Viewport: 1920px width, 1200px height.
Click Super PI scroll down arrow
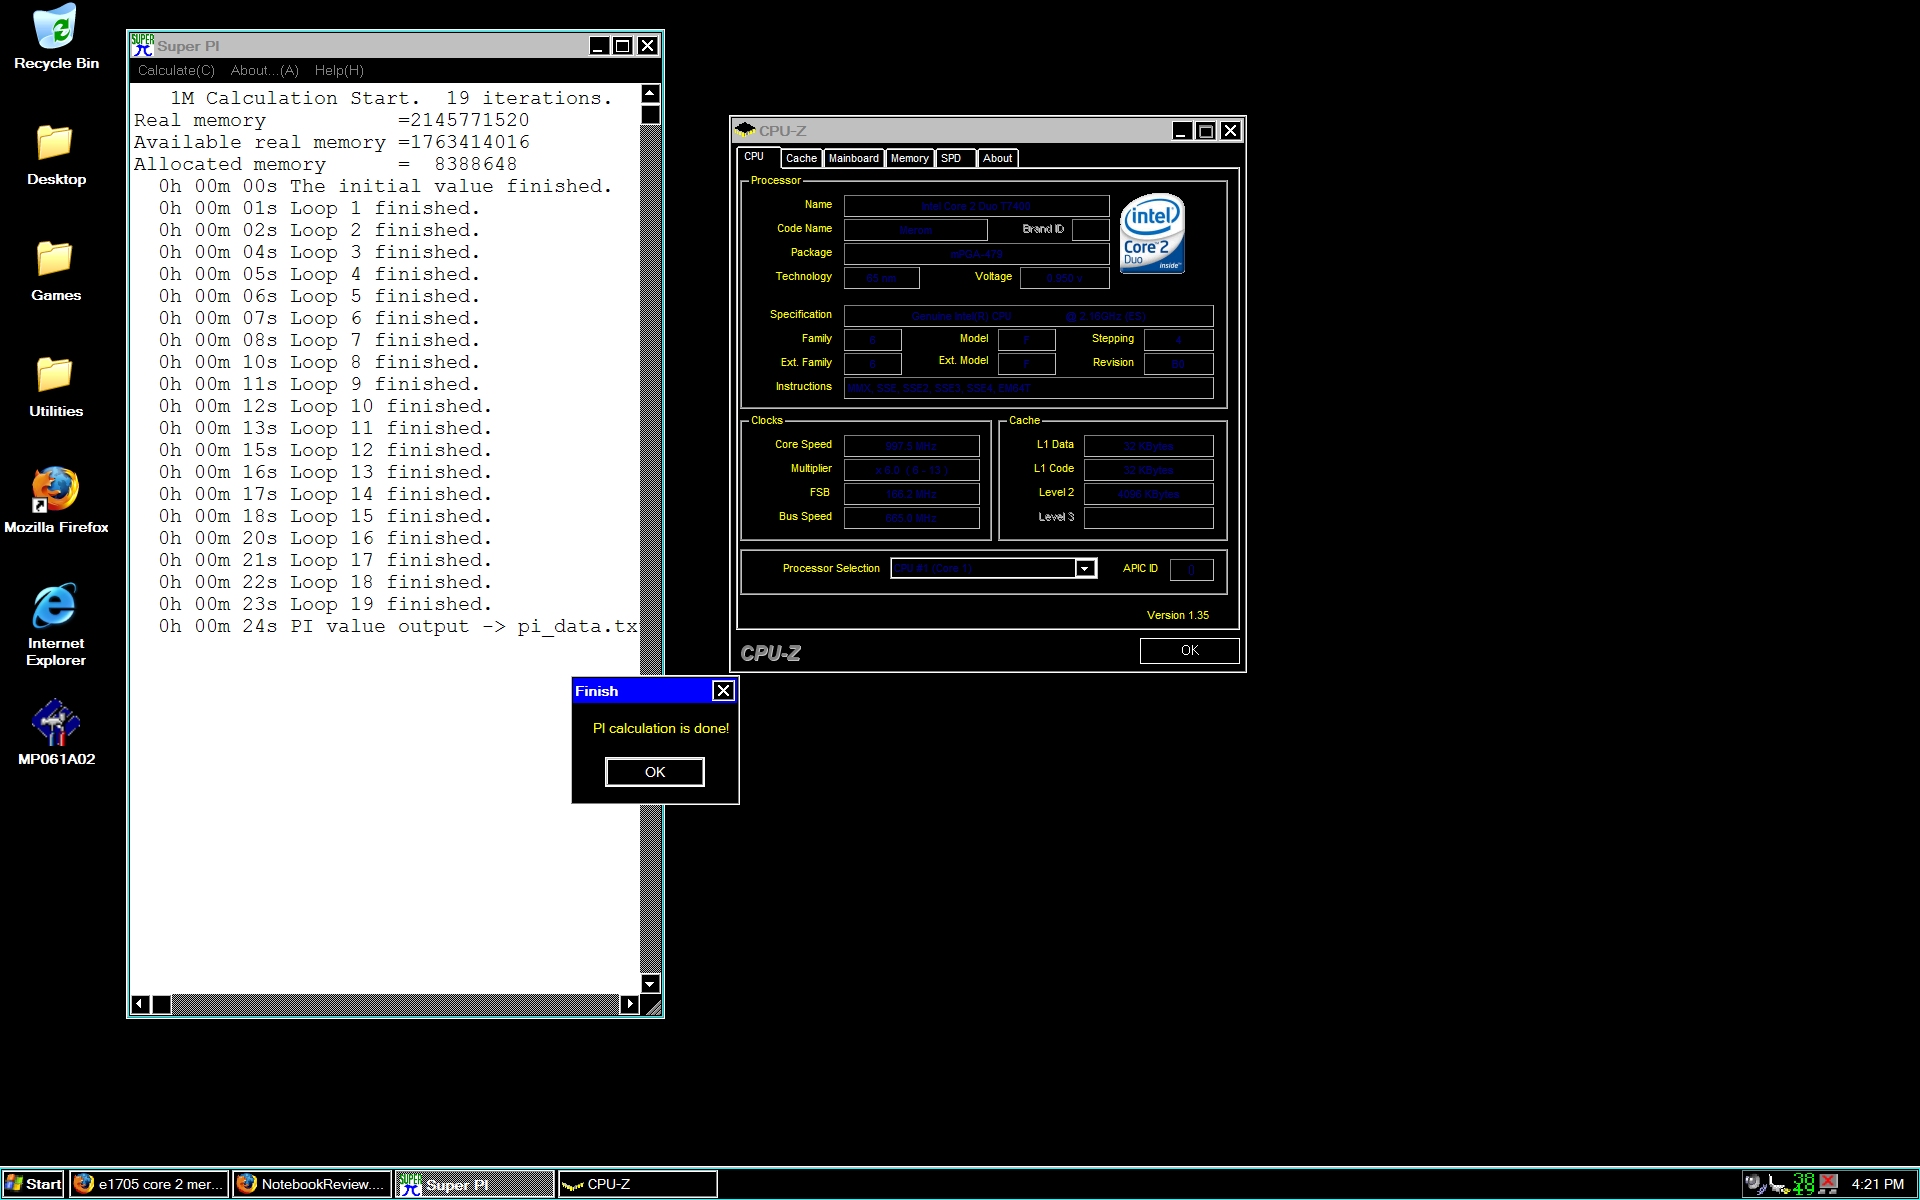pyautogui.click(x=650, y=983)
